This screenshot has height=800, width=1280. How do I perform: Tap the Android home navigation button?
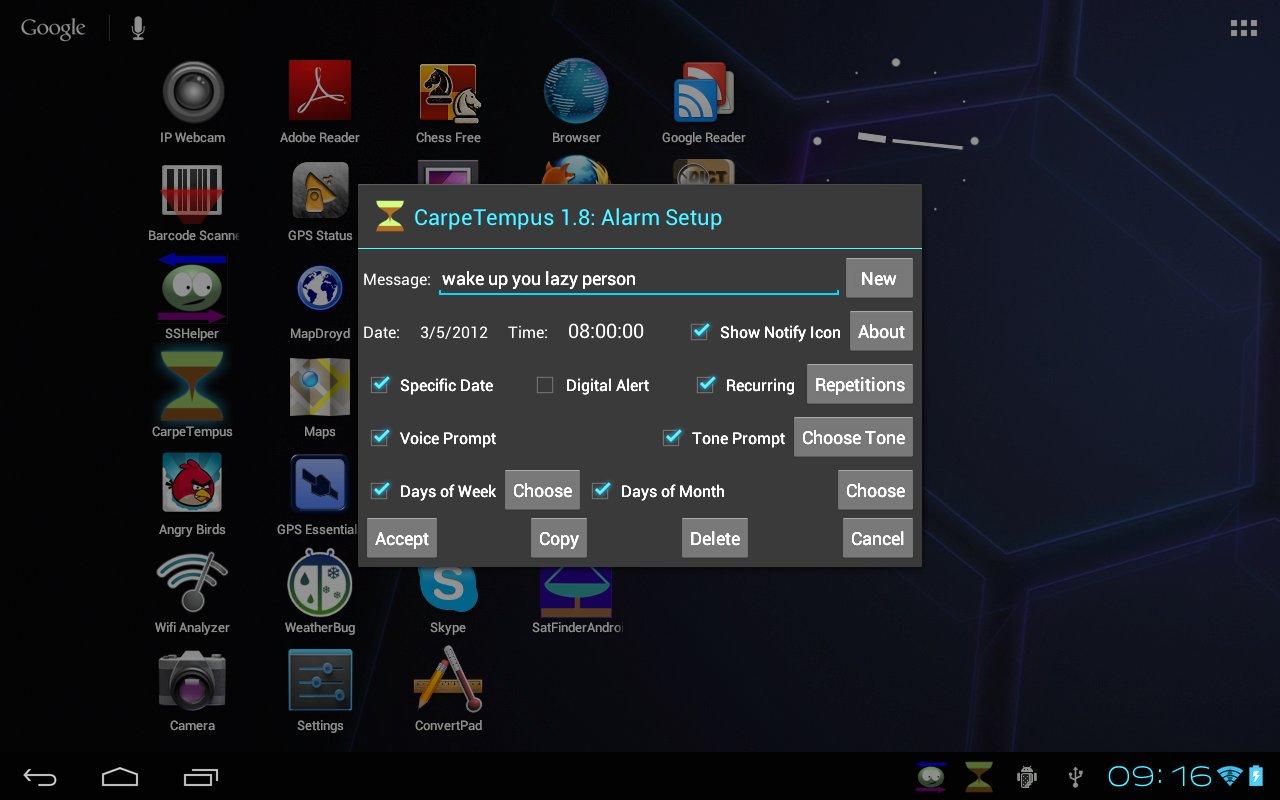coord(120,776)
